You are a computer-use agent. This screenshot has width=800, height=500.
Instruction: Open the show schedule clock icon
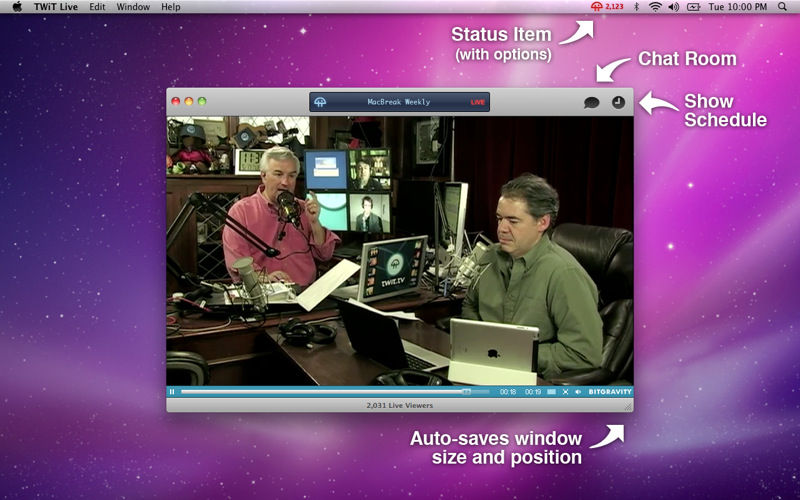point(618,102)
